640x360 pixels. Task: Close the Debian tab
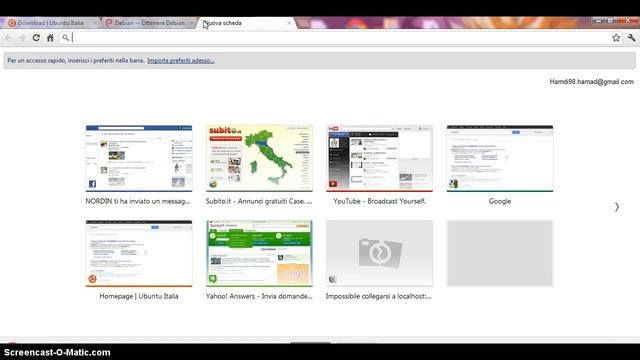[192, 23]
